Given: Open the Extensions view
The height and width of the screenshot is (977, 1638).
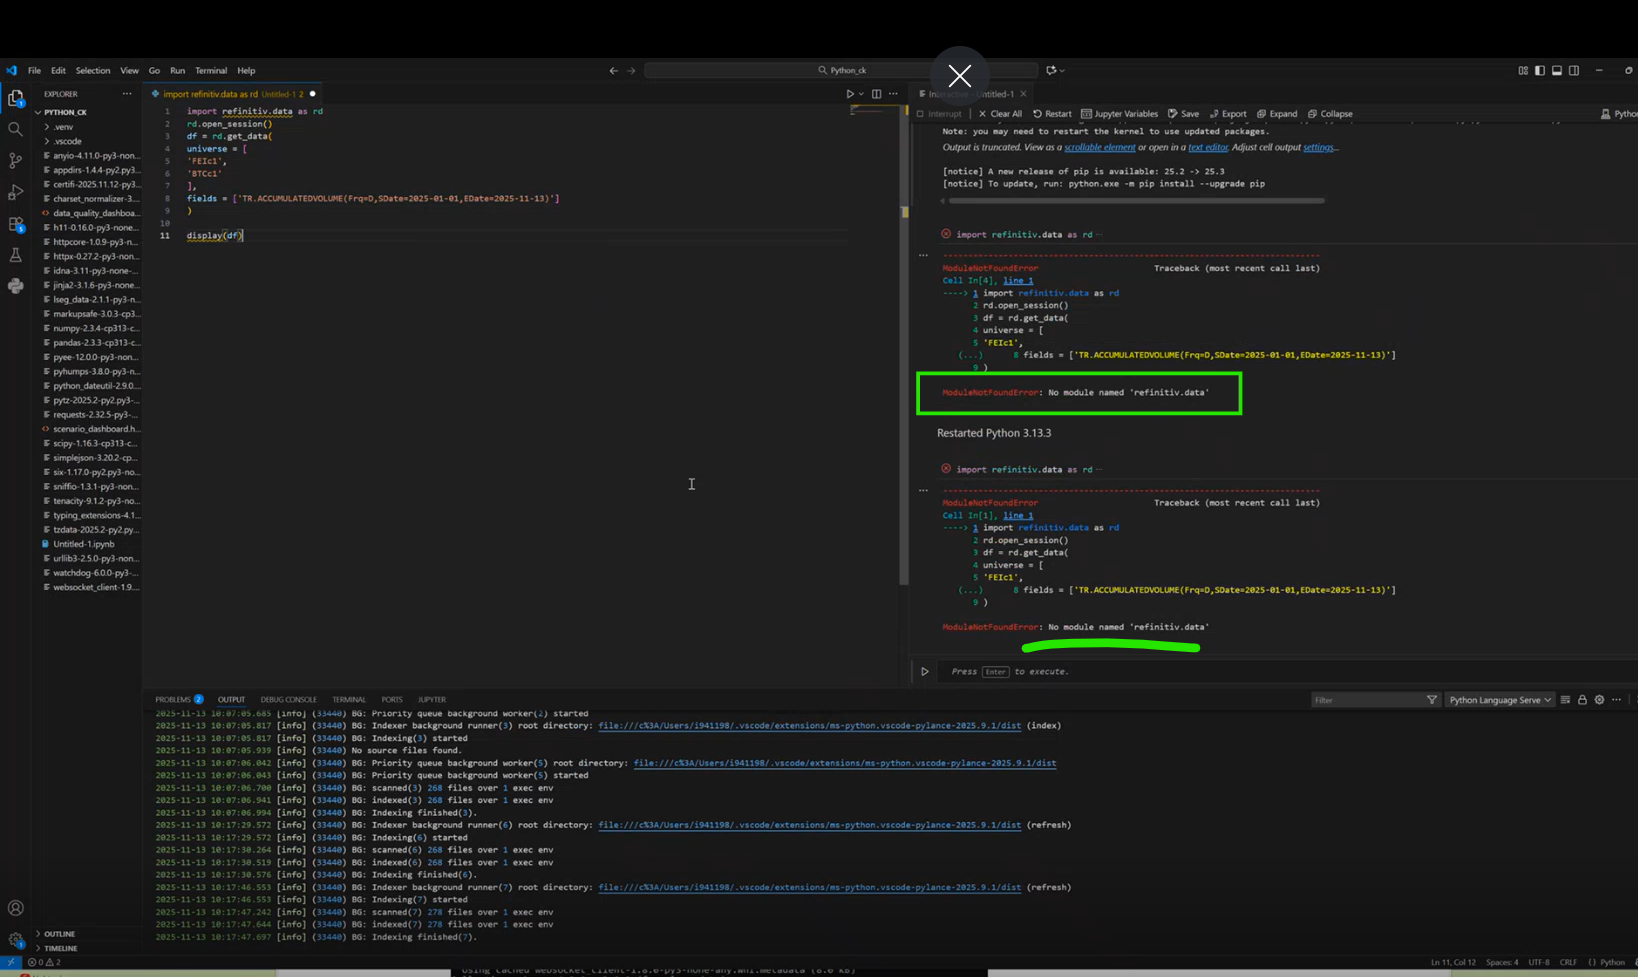Looking at the screenshot, I should tap(15, 225).
